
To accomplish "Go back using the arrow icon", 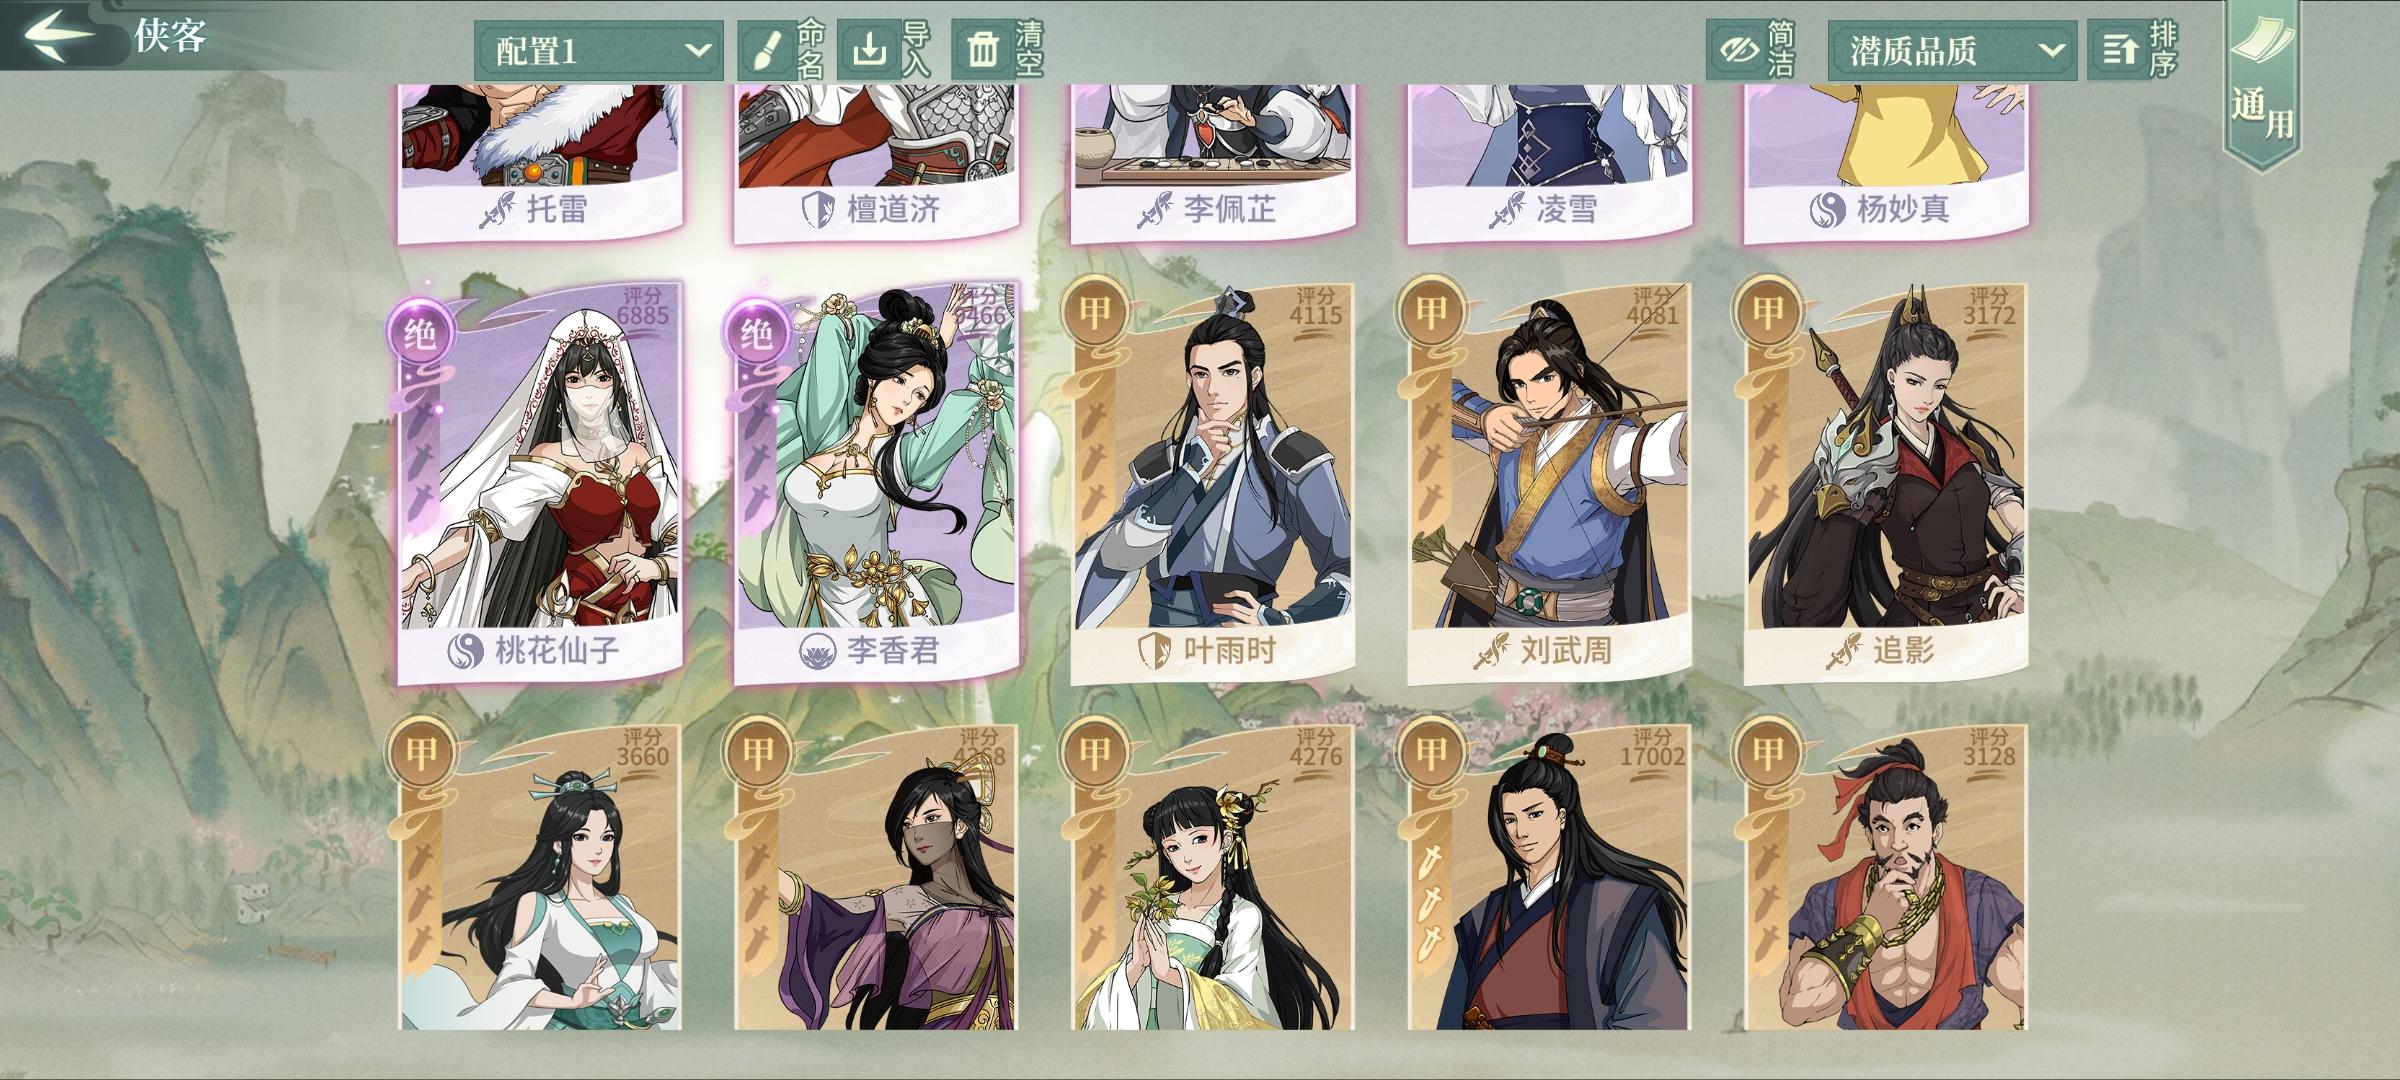I will point(58,35).
